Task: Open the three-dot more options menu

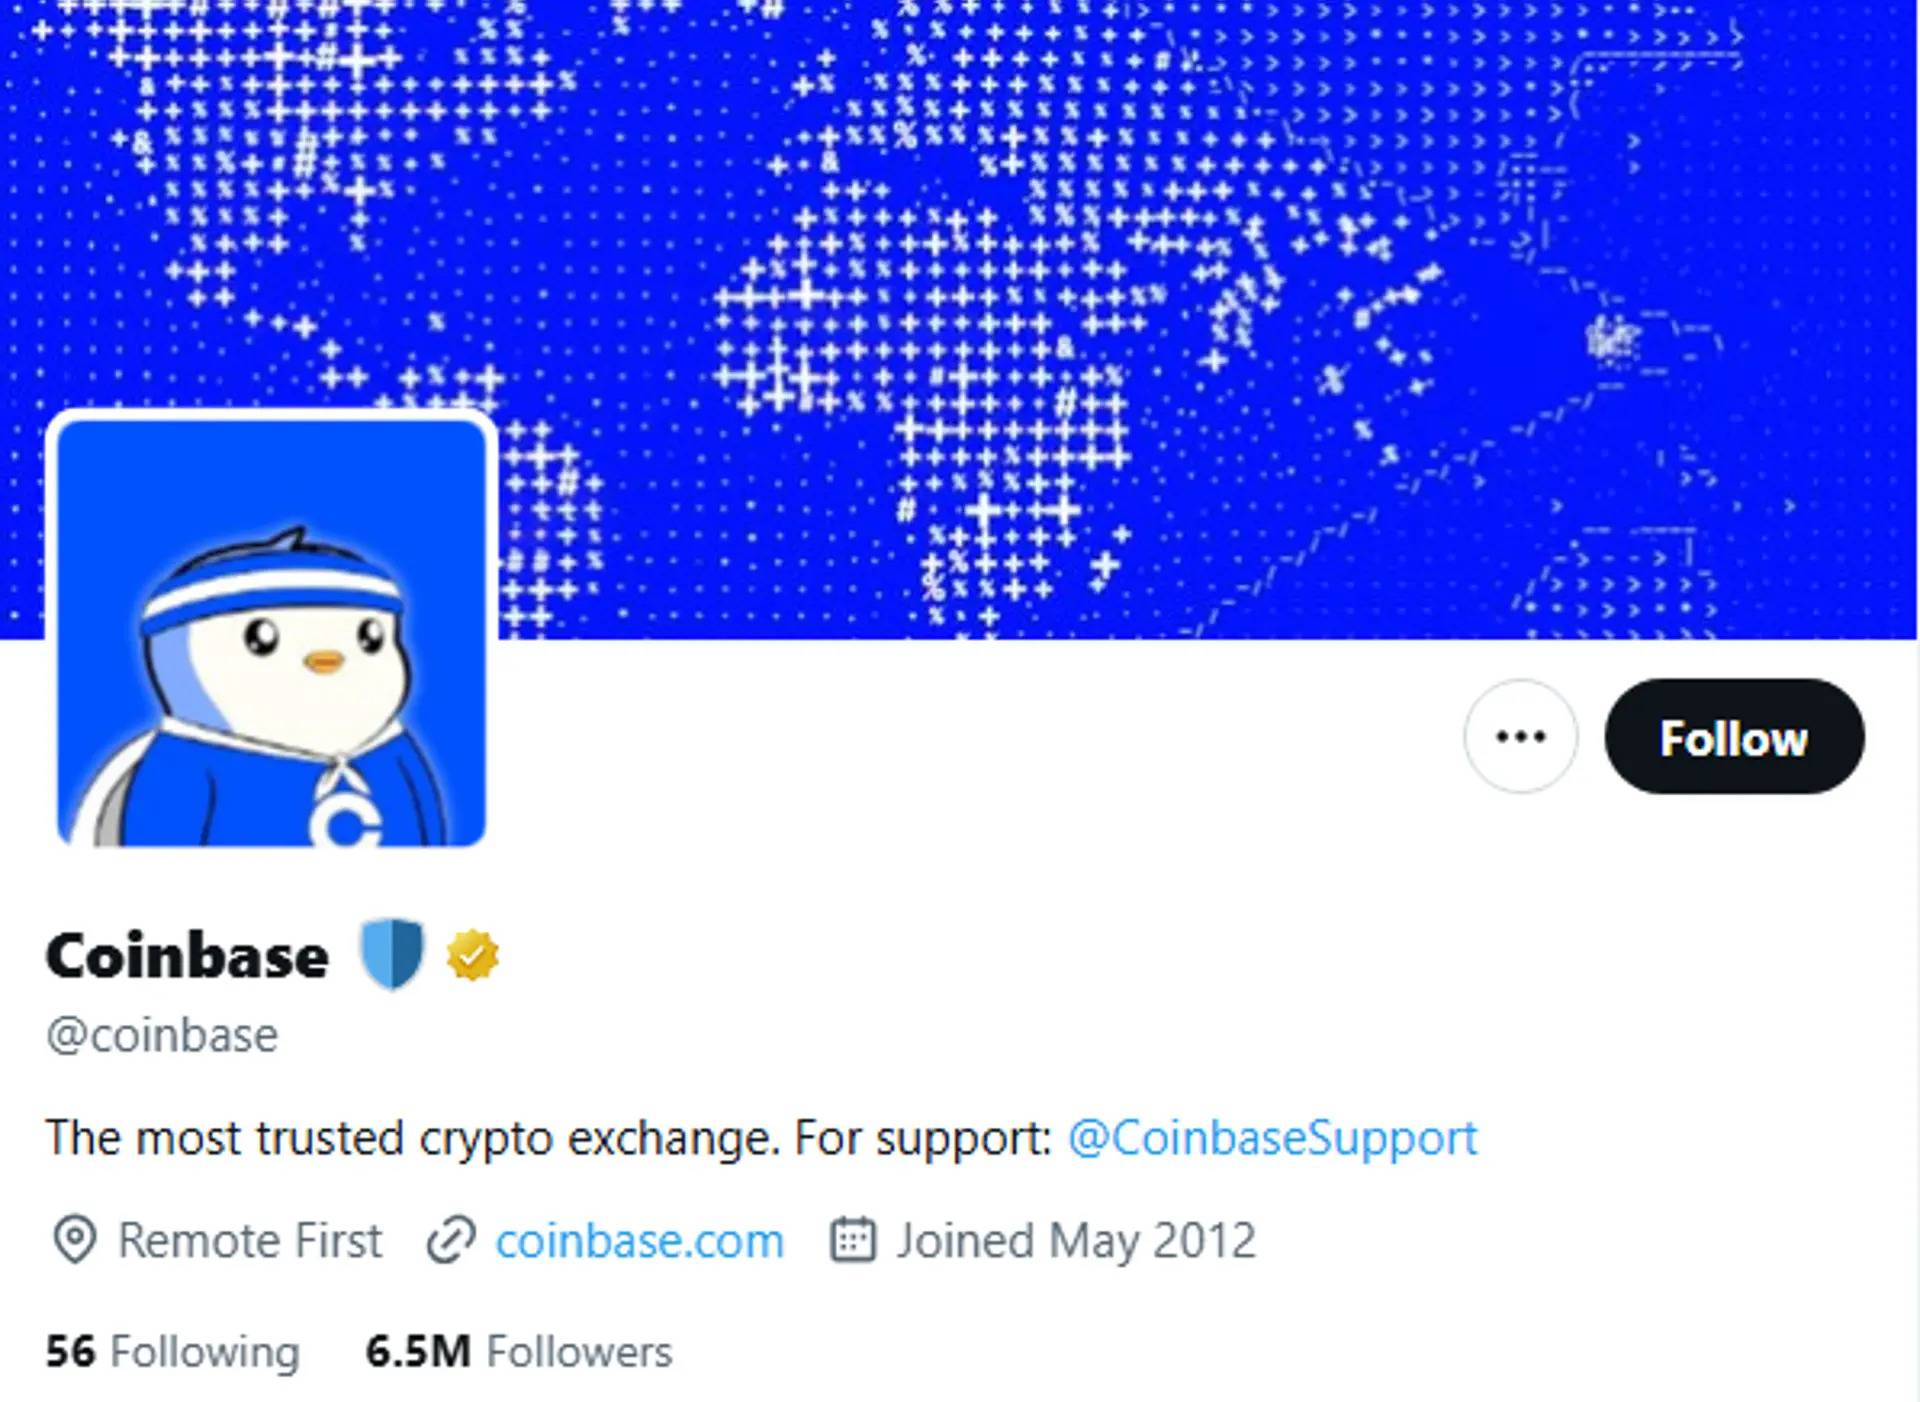Action: point(1520,737)
